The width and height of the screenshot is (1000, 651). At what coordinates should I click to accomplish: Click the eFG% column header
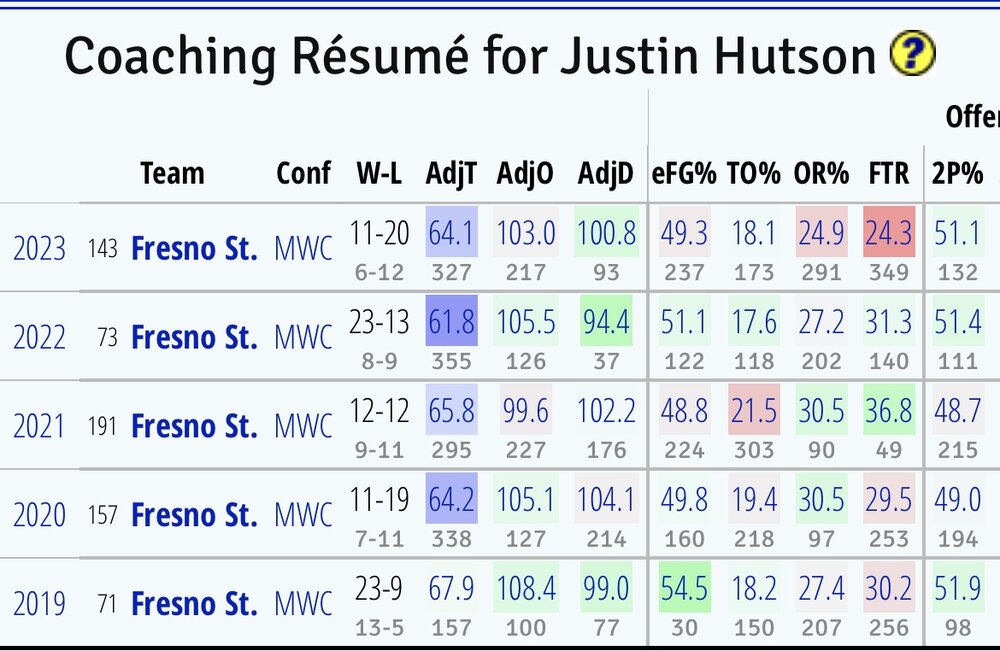[685, 174]
